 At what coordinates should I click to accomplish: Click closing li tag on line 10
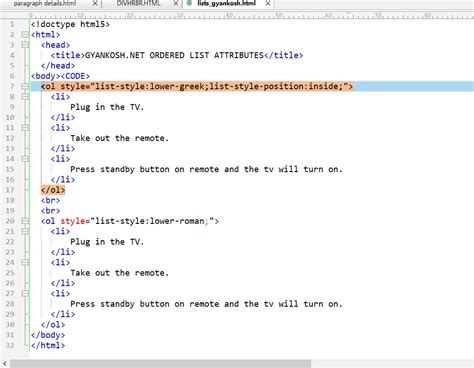[x=63, y=117]
